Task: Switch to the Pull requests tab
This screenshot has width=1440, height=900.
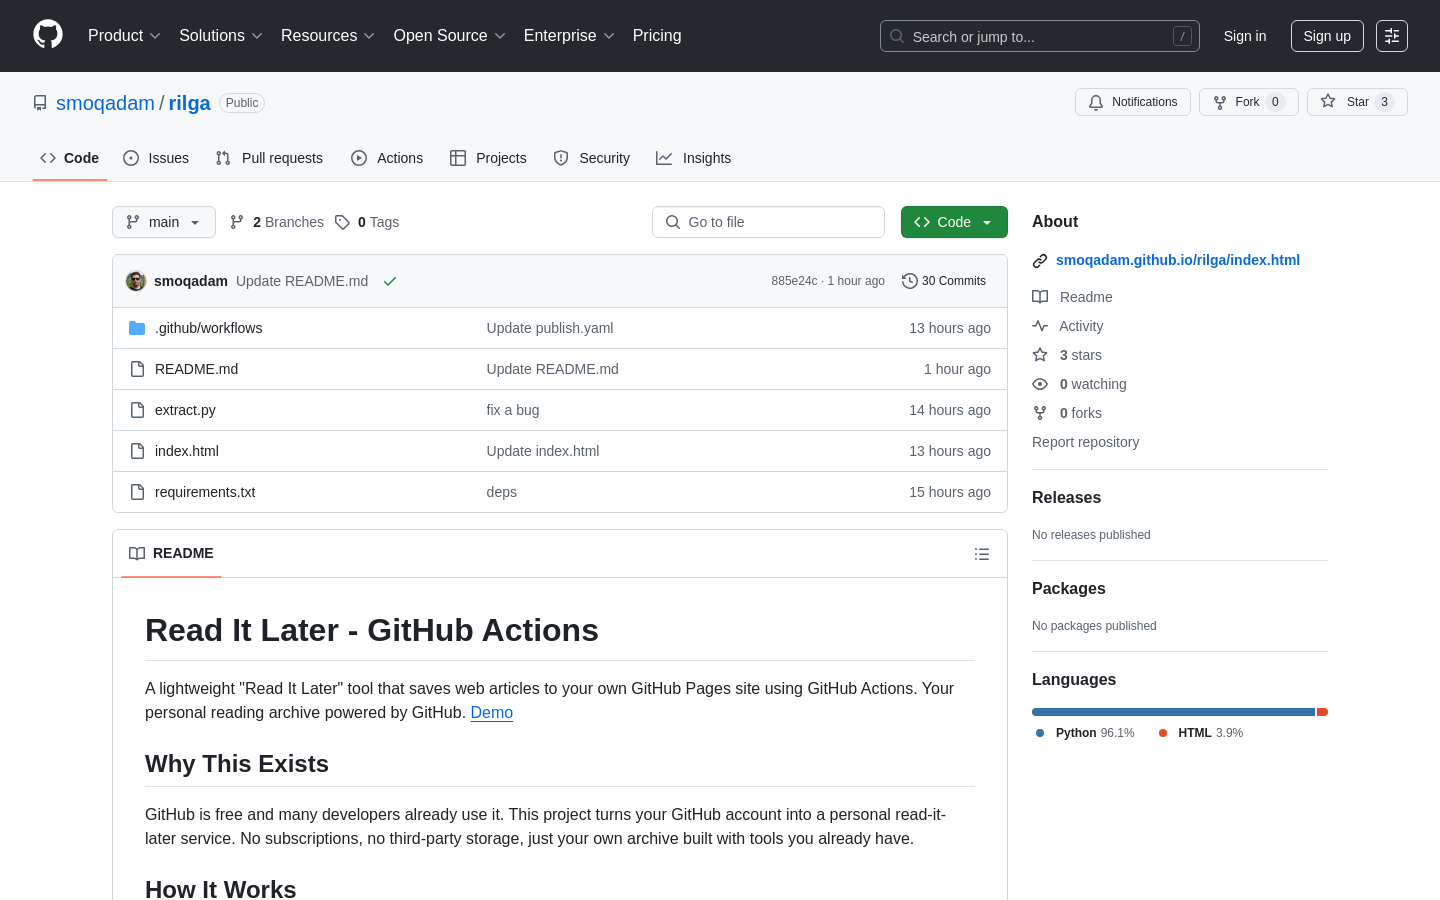Action: click(269, 158)
